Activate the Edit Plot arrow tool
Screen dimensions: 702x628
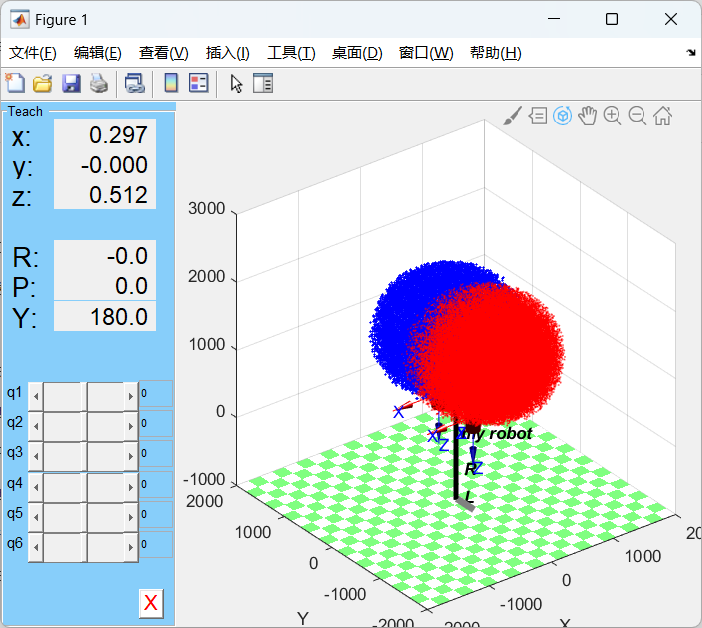coord(236,84)
